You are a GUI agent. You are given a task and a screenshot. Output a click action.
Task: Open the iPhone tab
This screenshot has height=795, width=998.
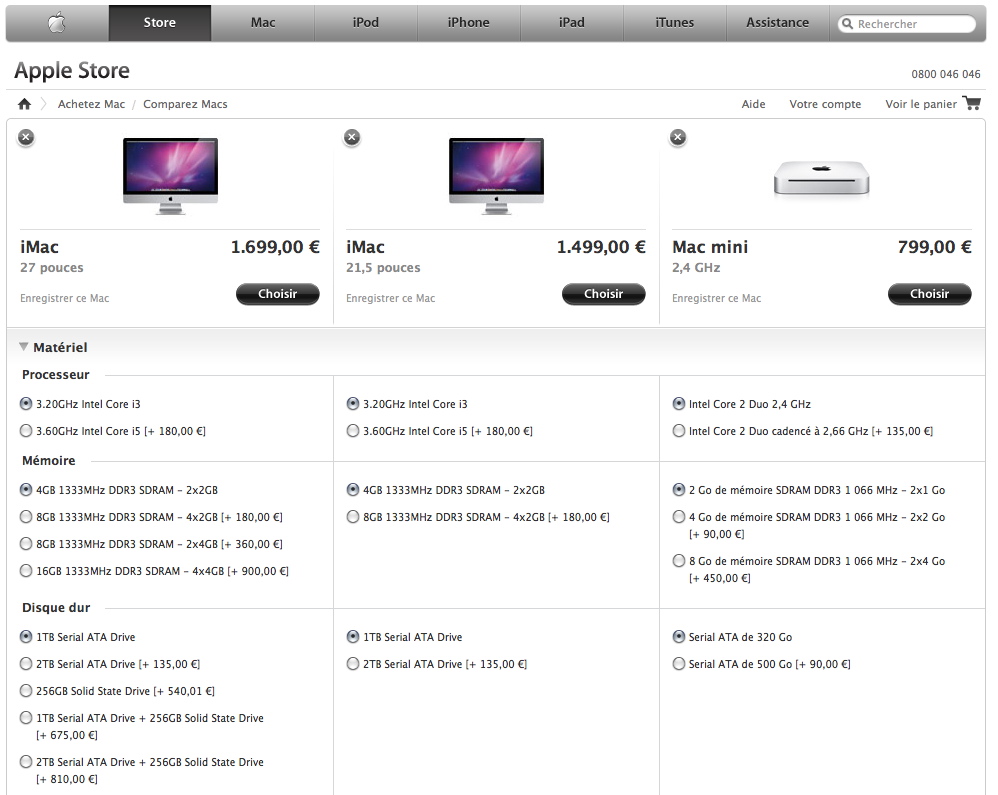[468, 23]
